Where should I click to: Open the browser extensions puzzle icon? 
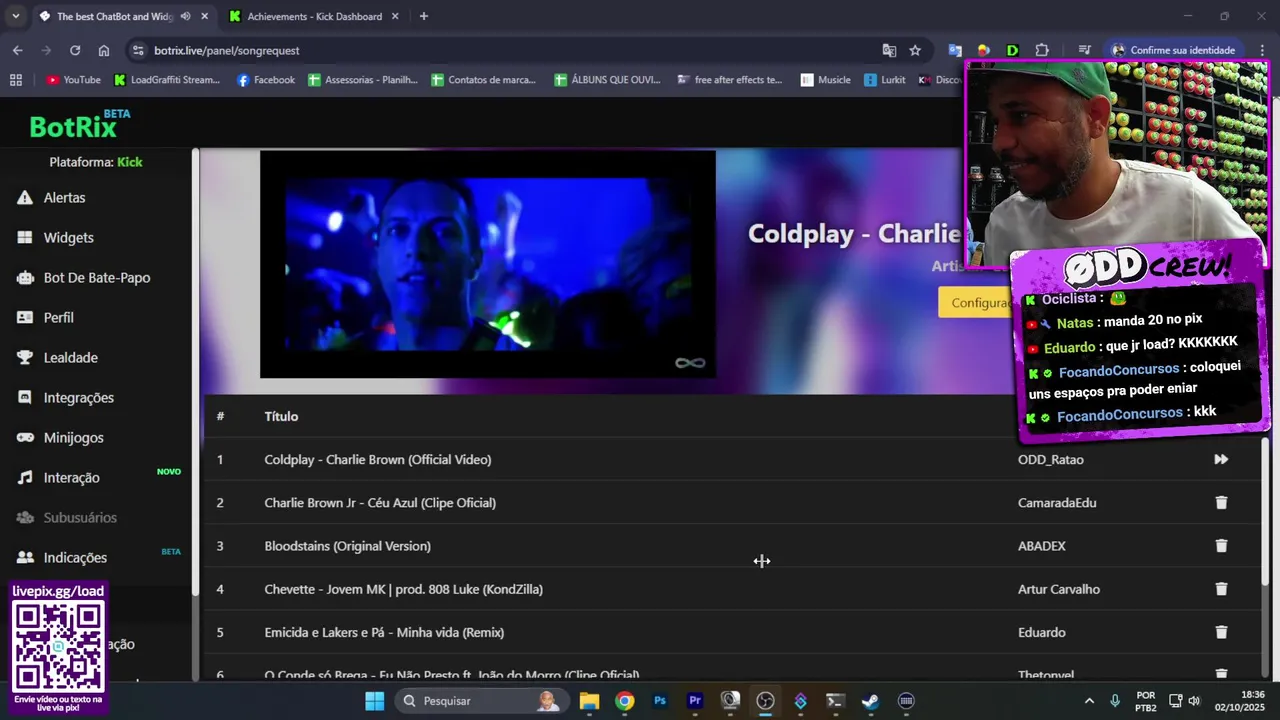pyautogui.click(x=1042, y=50)
